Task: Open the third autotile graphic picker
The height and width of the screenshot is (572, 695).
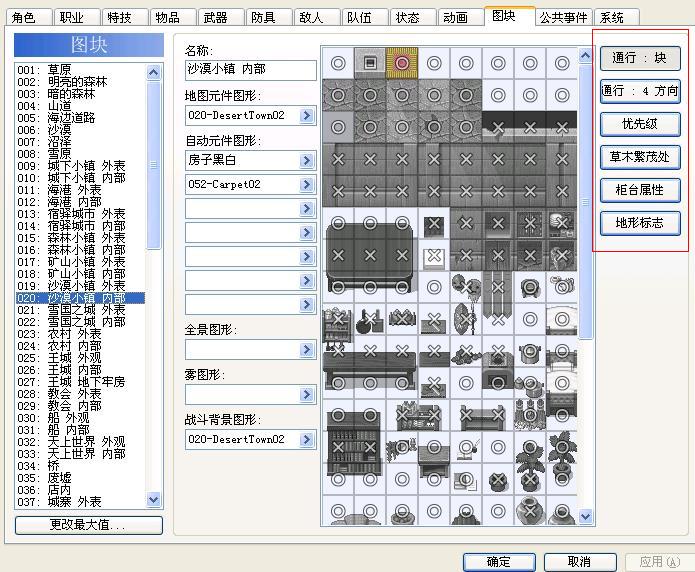Action: [x=306, y=208]
